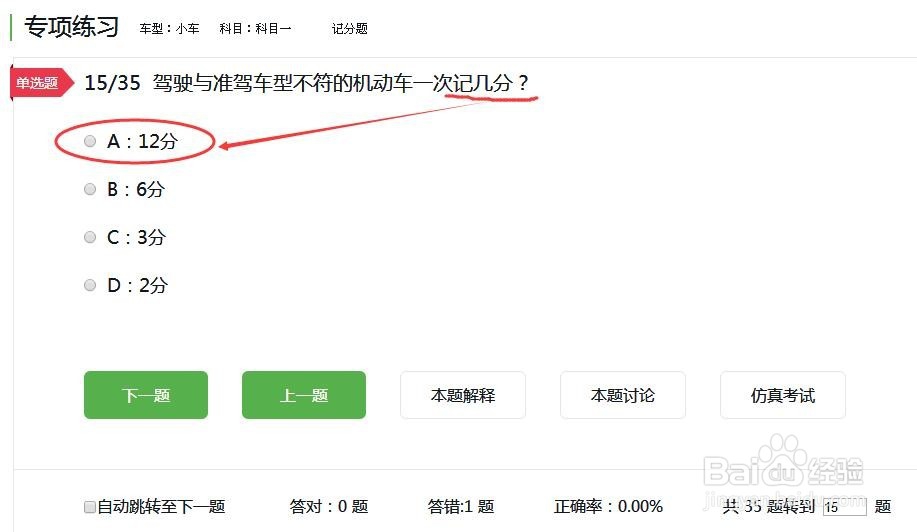The height and width of the screenshot is (532, 917).
Task: Click the green 下一题 button
Action: point(146,395)
